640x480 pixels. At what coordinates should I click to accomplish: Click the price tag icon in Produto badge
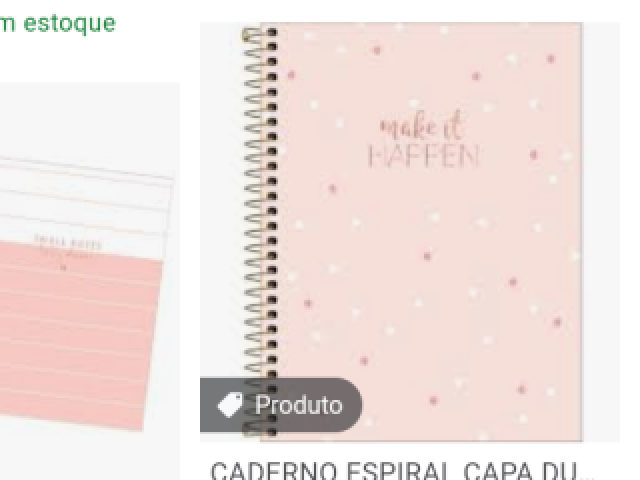(230, 404)
